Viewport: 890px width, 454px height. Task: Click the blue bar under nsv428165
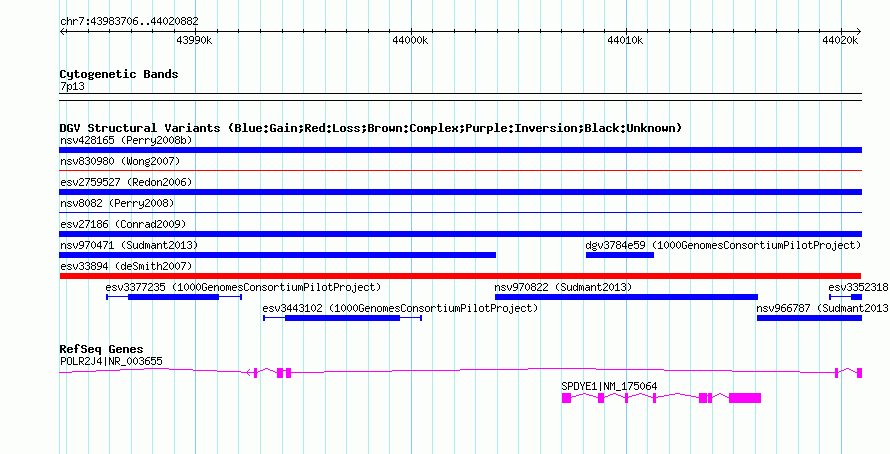click(460, 150)
